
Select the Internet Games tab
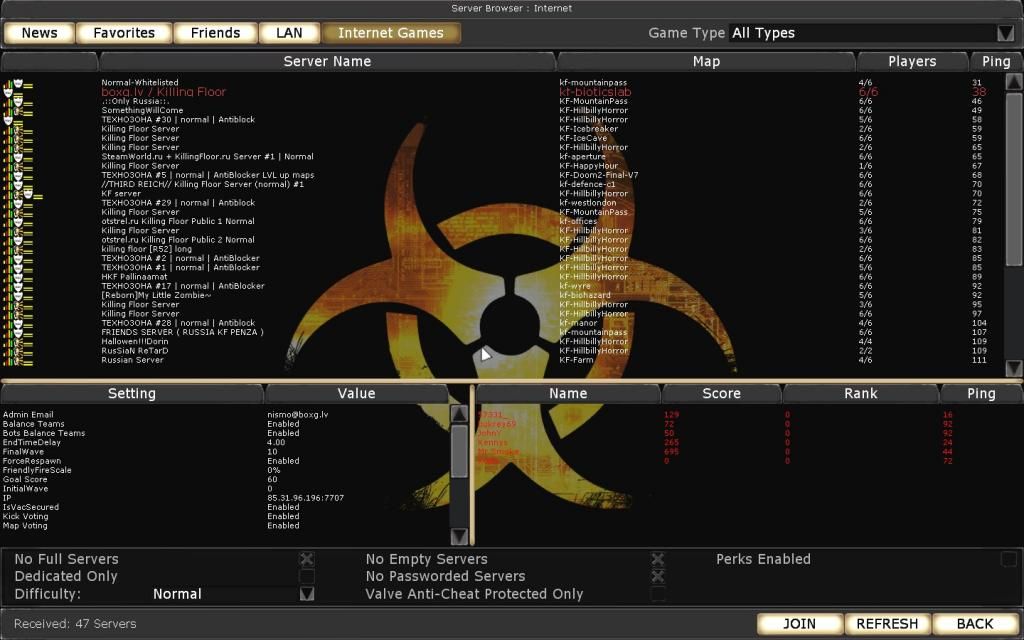[x=391, y=33]
